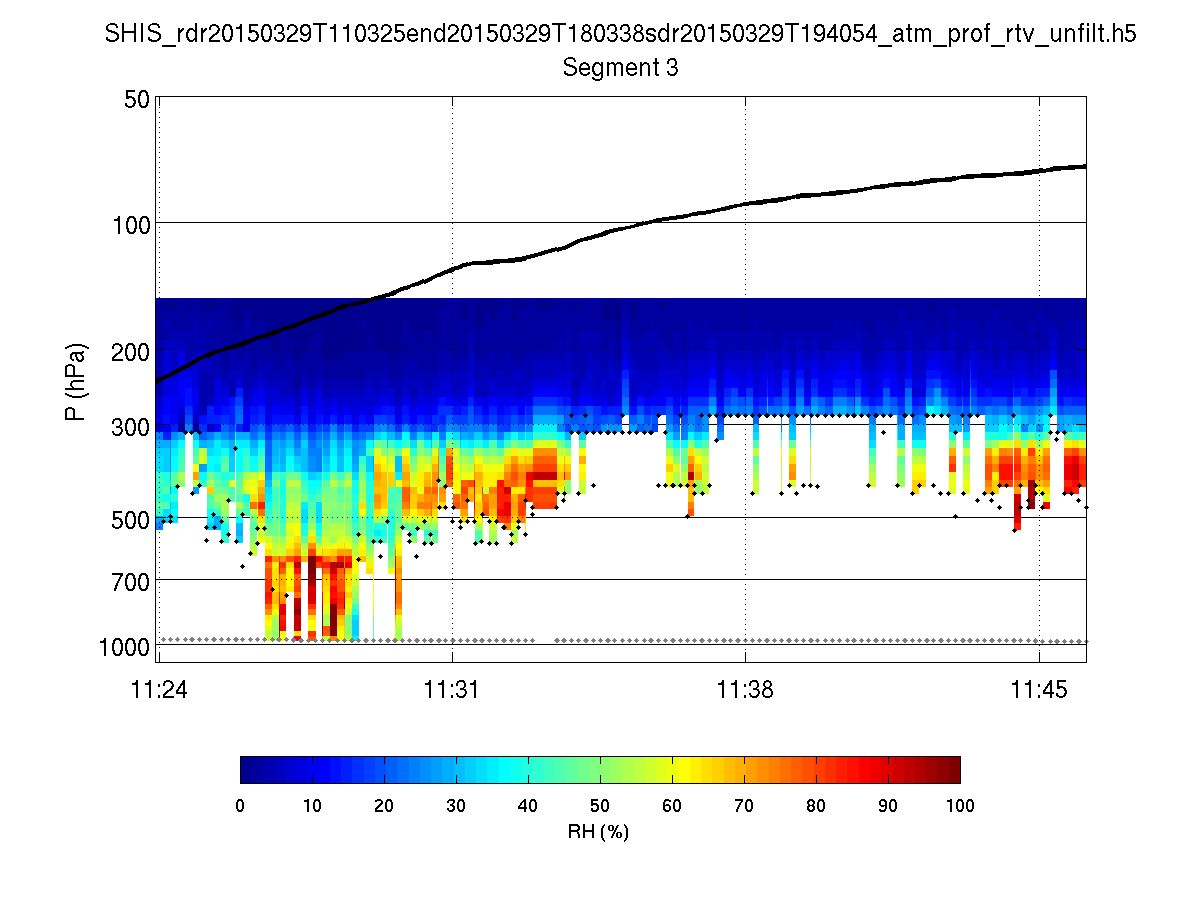This screenshot has height=900, width=1200.
Task: Click the colorbar tick label 20
Action: click(384, 805)
